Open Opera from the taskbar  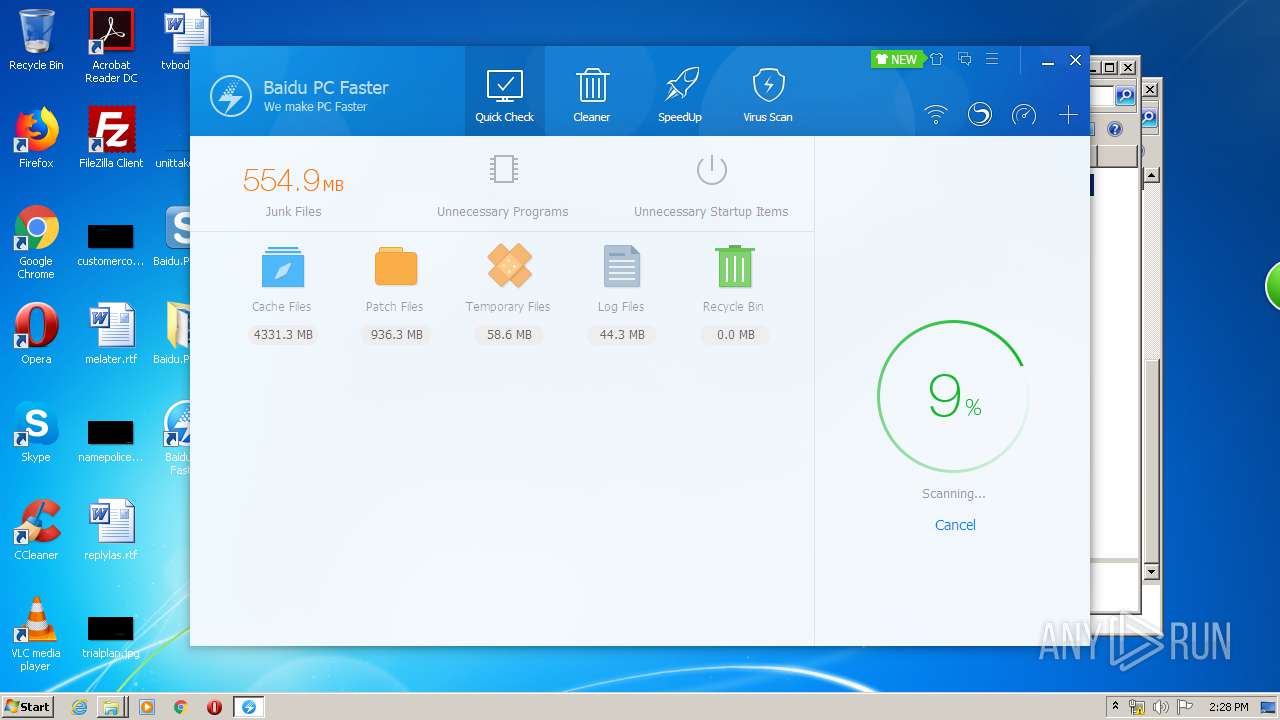214,707
